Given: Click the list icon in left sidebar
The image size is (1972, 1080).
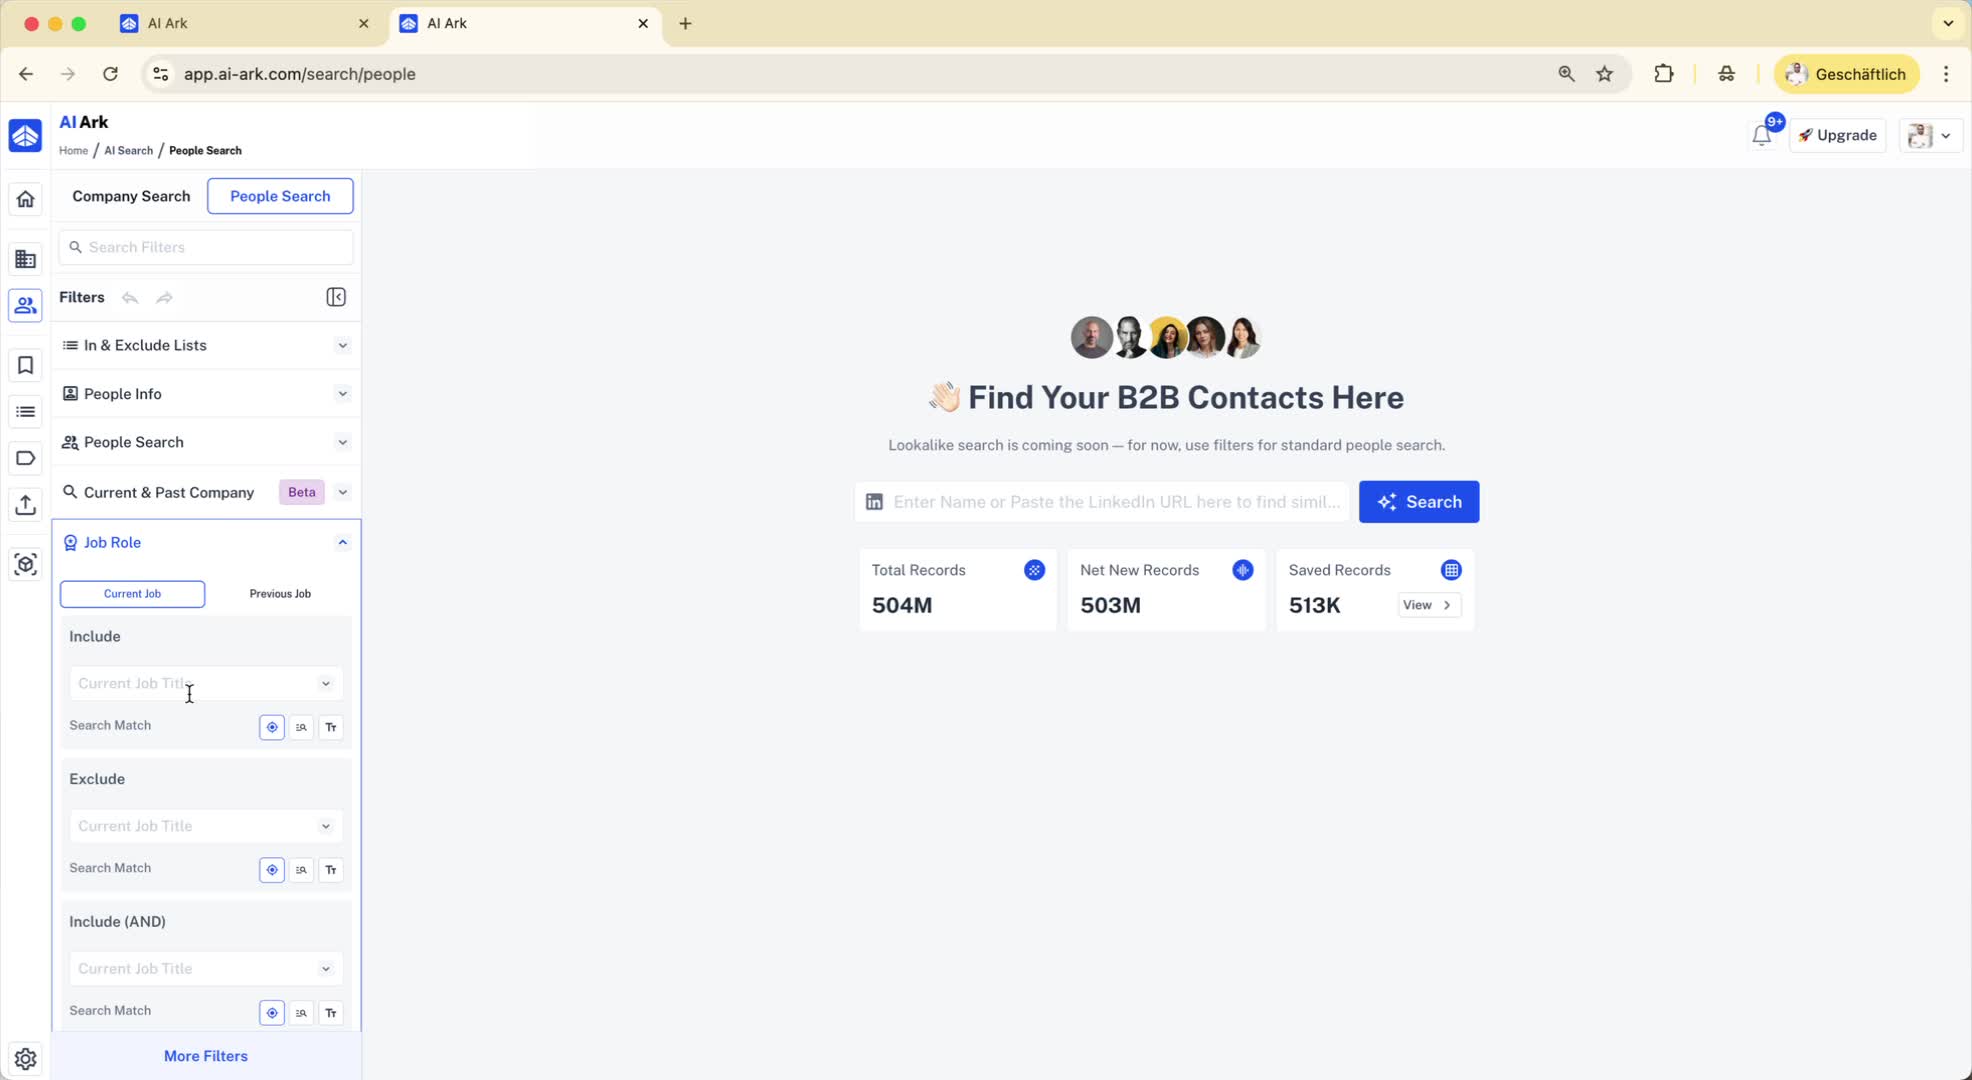Looking at the screenshot, I should point(26,412).
